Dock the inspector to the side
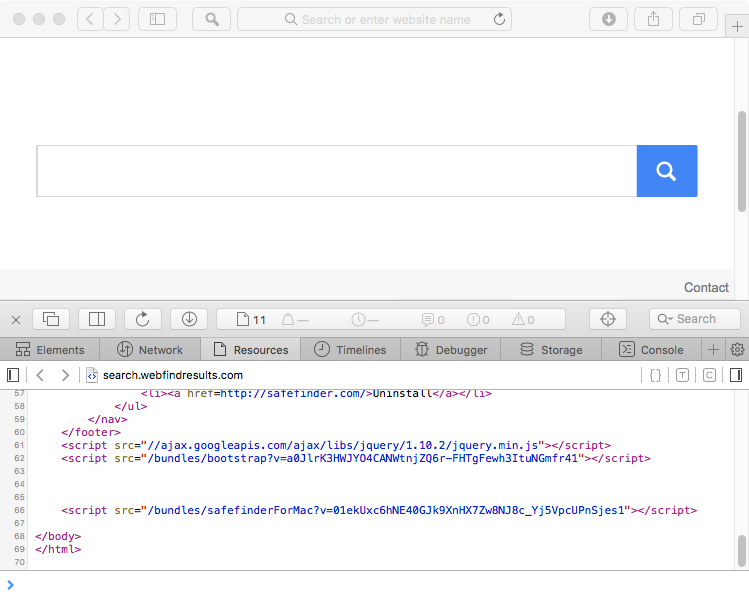749x600 pixels. (97, 319)
